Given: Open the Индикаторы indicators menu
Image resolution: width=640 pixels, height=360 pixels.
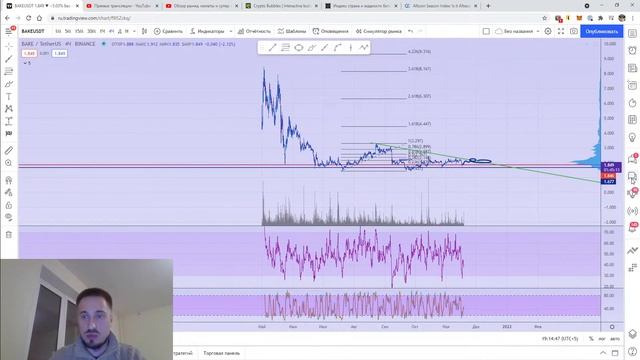Looking at the screenshot, I should pos(208,31).
